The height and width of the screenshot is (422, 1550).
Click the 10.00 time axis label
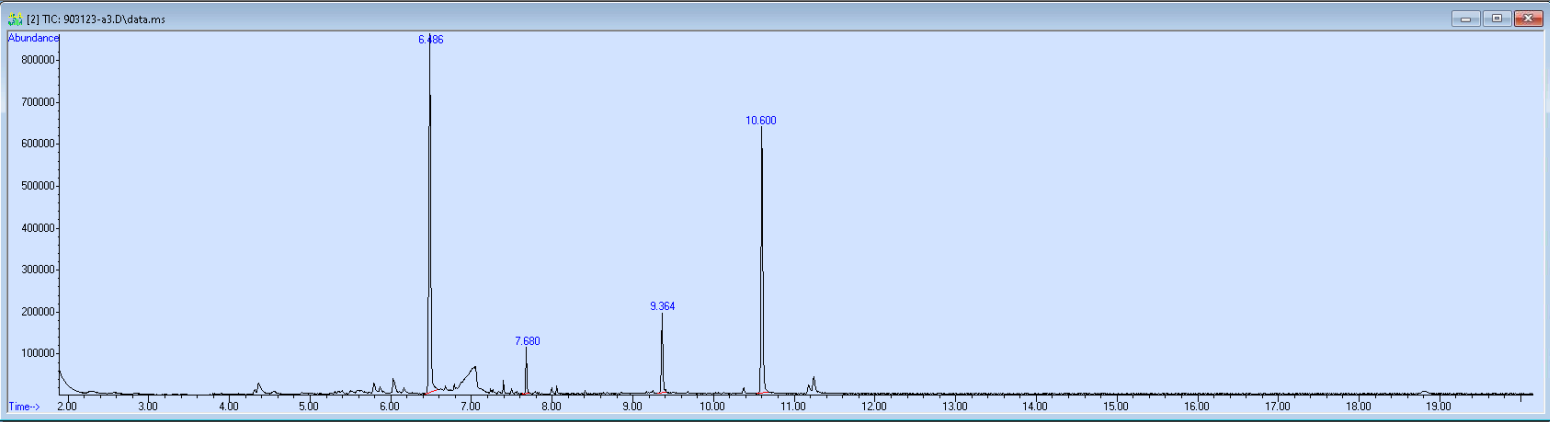(712, 407)
